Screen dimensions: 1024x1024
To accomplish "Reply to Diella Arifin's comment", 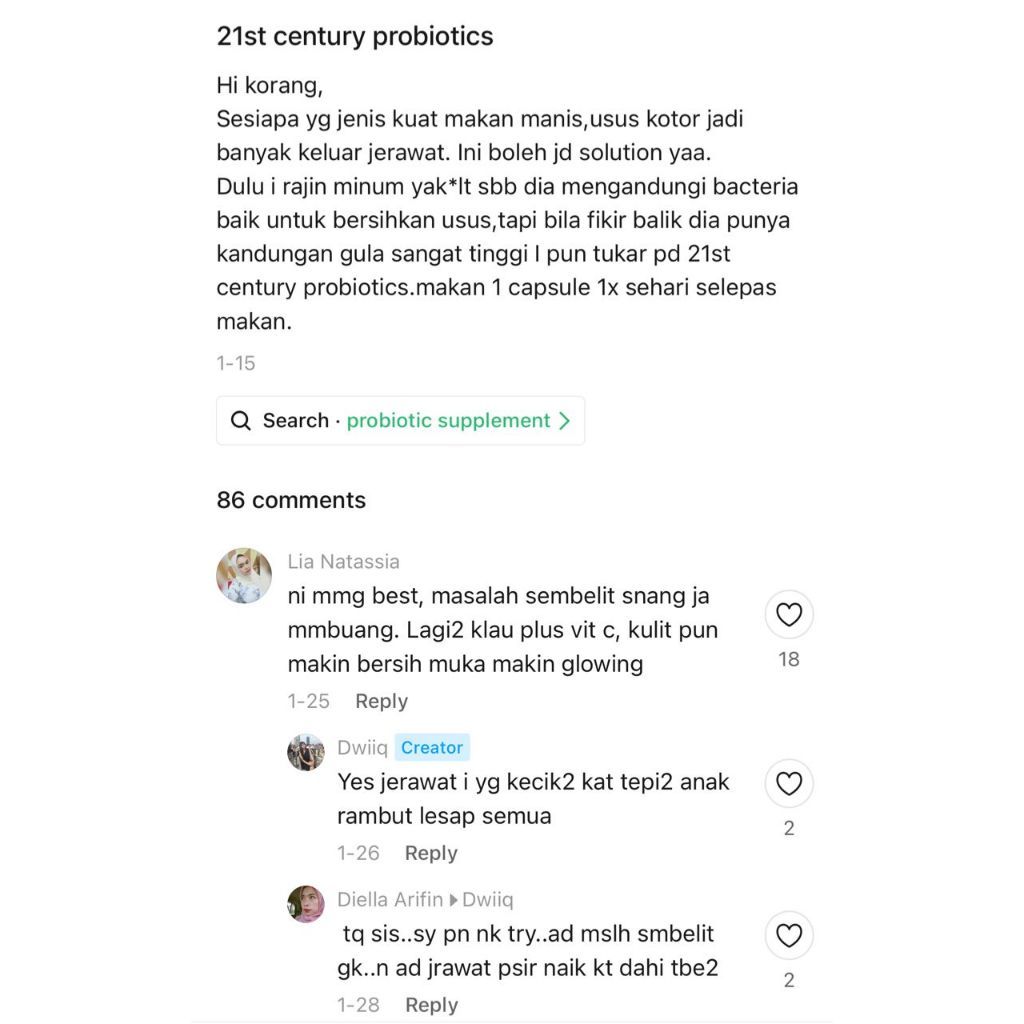I will point(431,1005).
